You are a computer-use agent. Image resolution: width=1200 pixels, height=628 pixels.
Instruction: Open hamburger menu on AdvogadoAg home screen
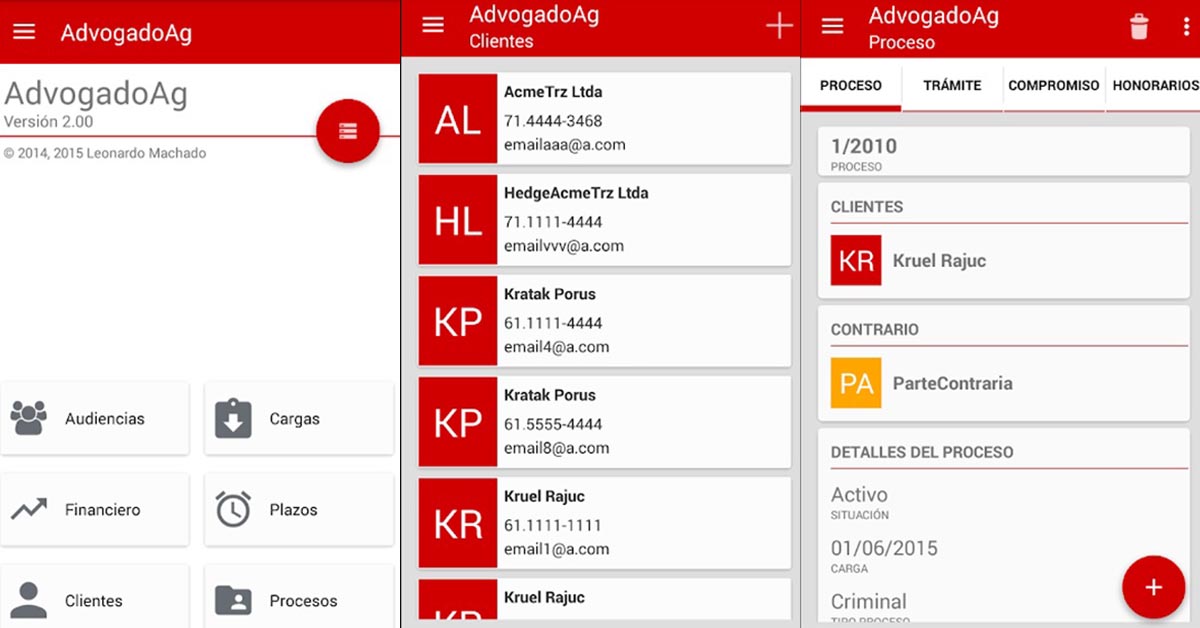[24, 31]
